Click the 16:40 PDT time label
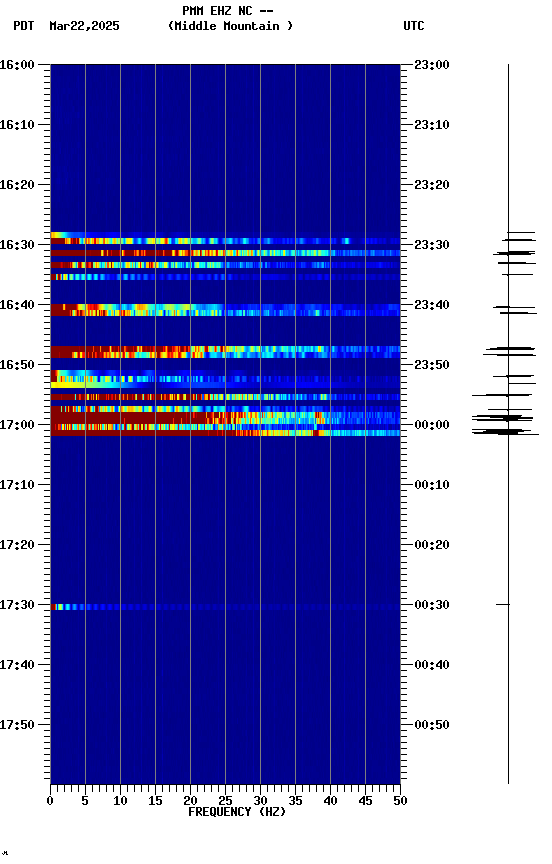Viewport: 552px width, 864px height. tap(17, 305)
